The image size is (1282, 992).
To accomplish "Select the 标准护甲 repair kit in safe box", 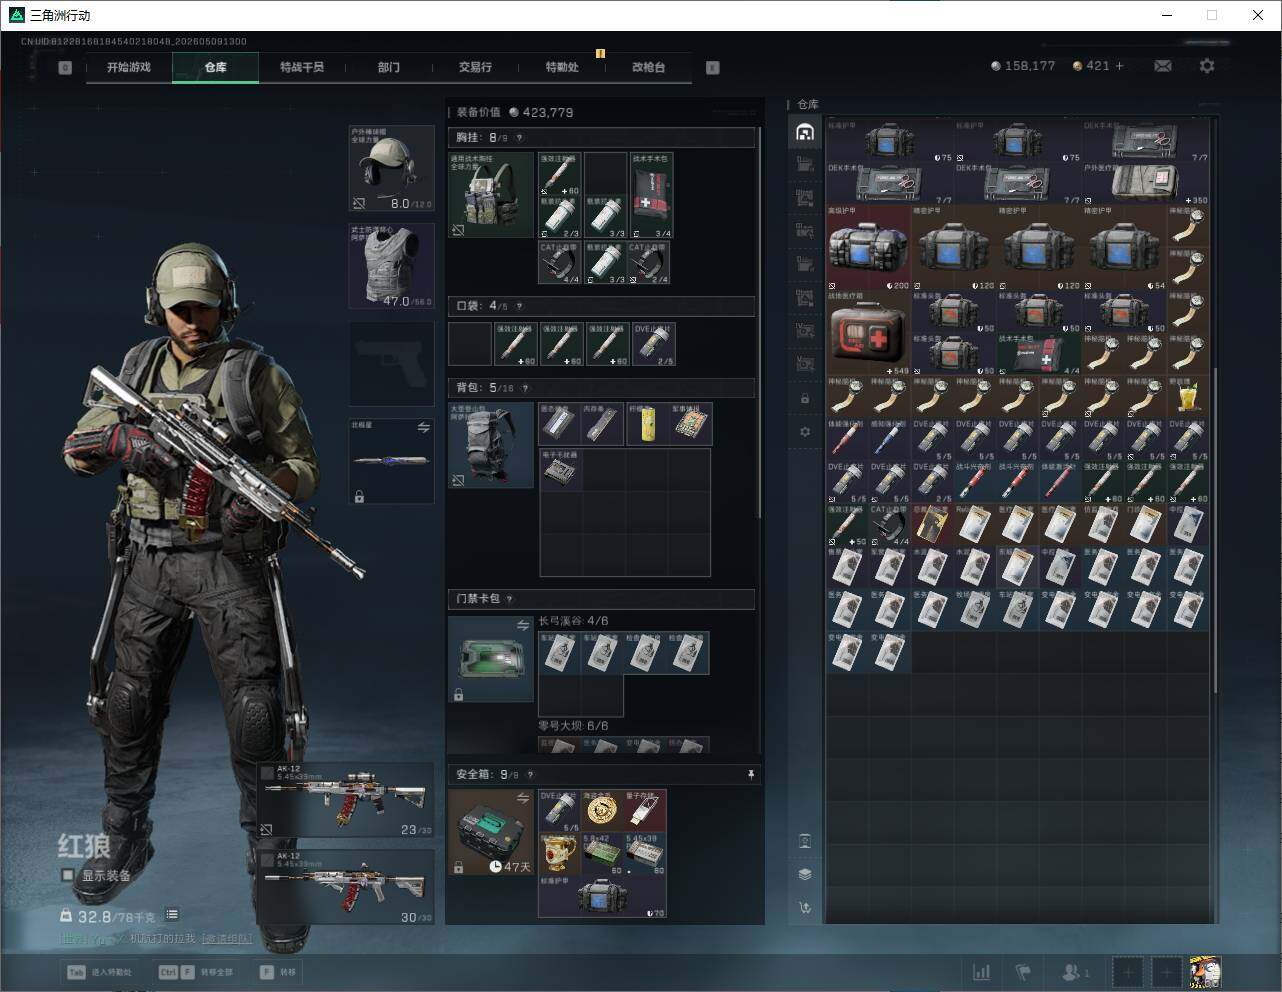I will [603, 897].
